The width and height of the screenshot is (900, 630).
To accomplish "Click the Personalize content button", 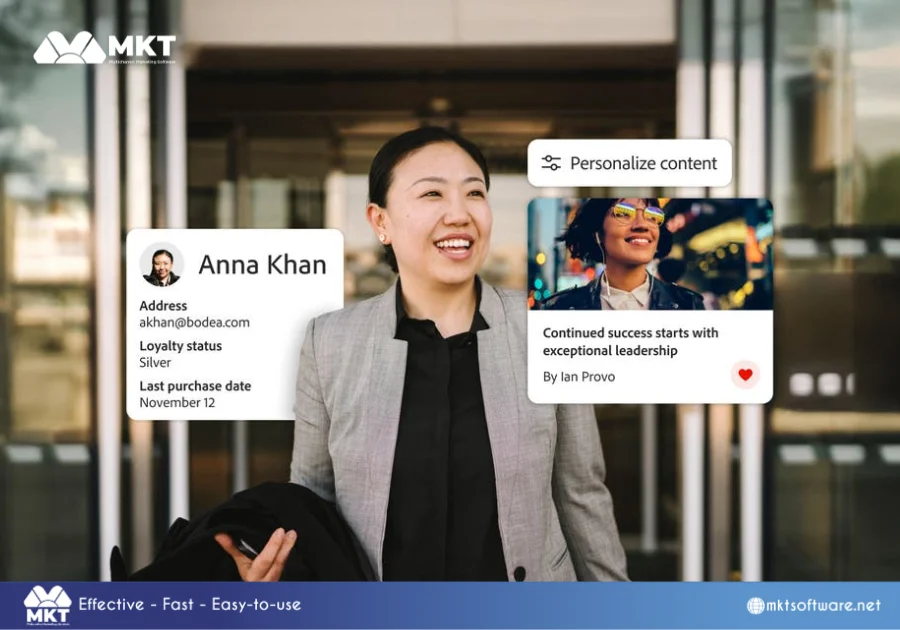I will pyautogui.click(x=630, y=163).
